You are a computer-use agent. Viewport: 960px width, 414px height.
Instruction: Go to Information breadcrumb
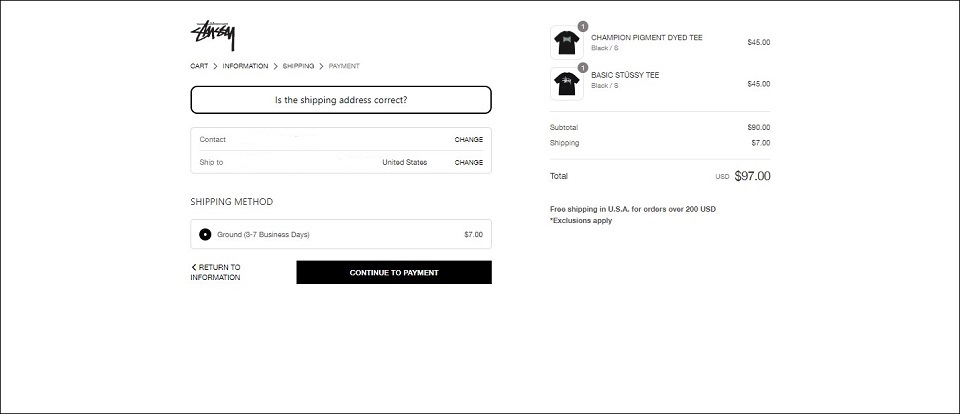point(245,66)
